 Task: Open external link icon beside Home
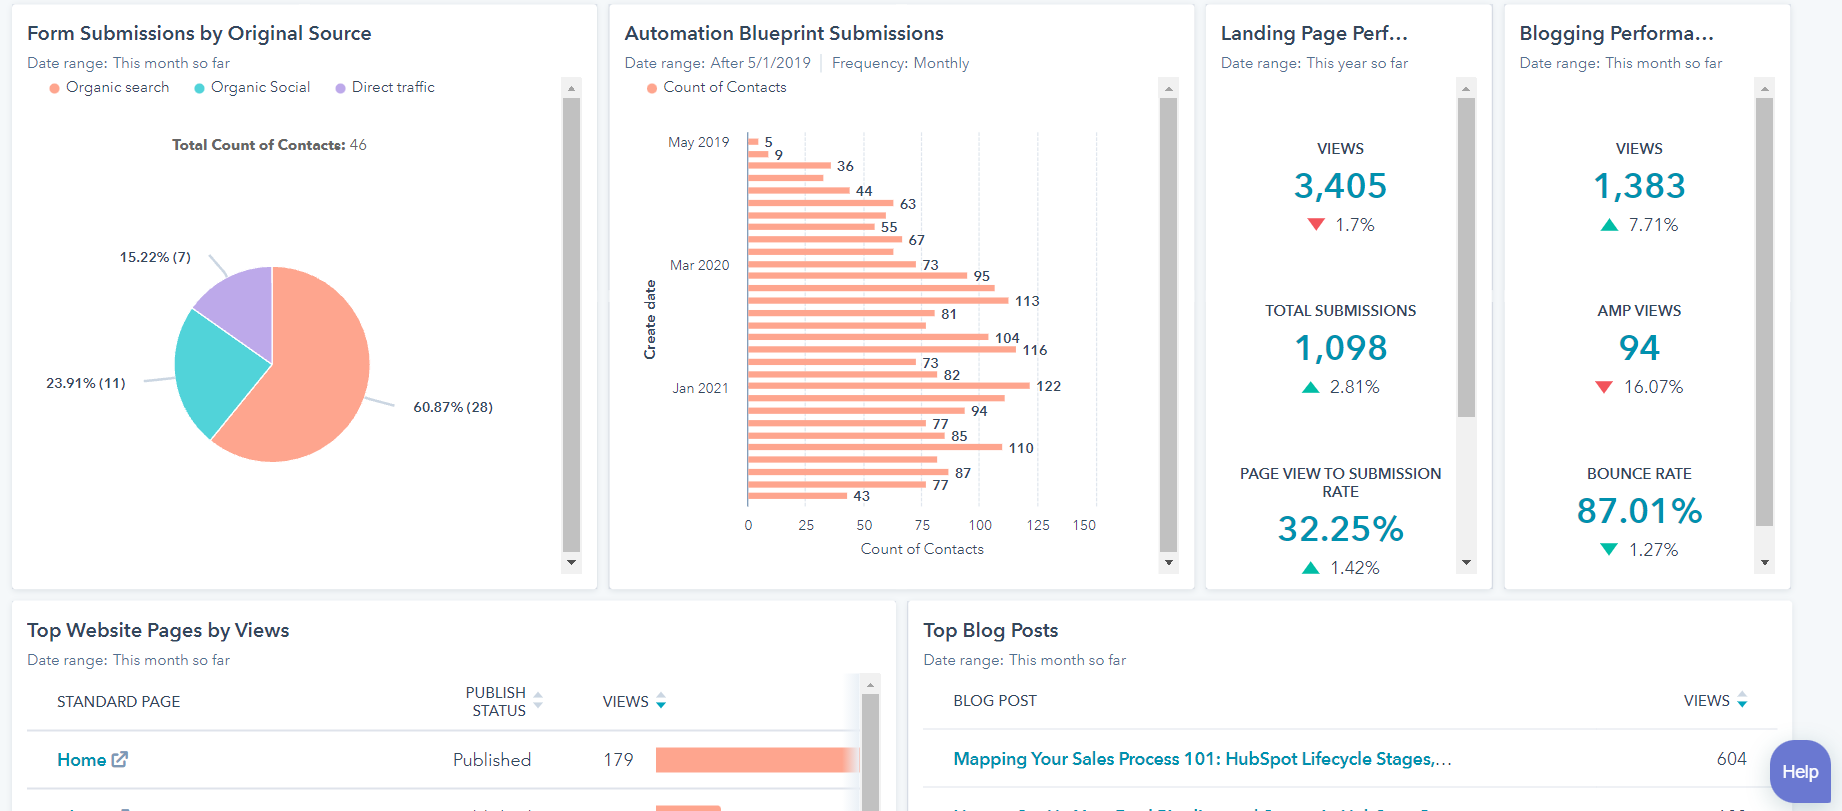[x=120, y=759]
